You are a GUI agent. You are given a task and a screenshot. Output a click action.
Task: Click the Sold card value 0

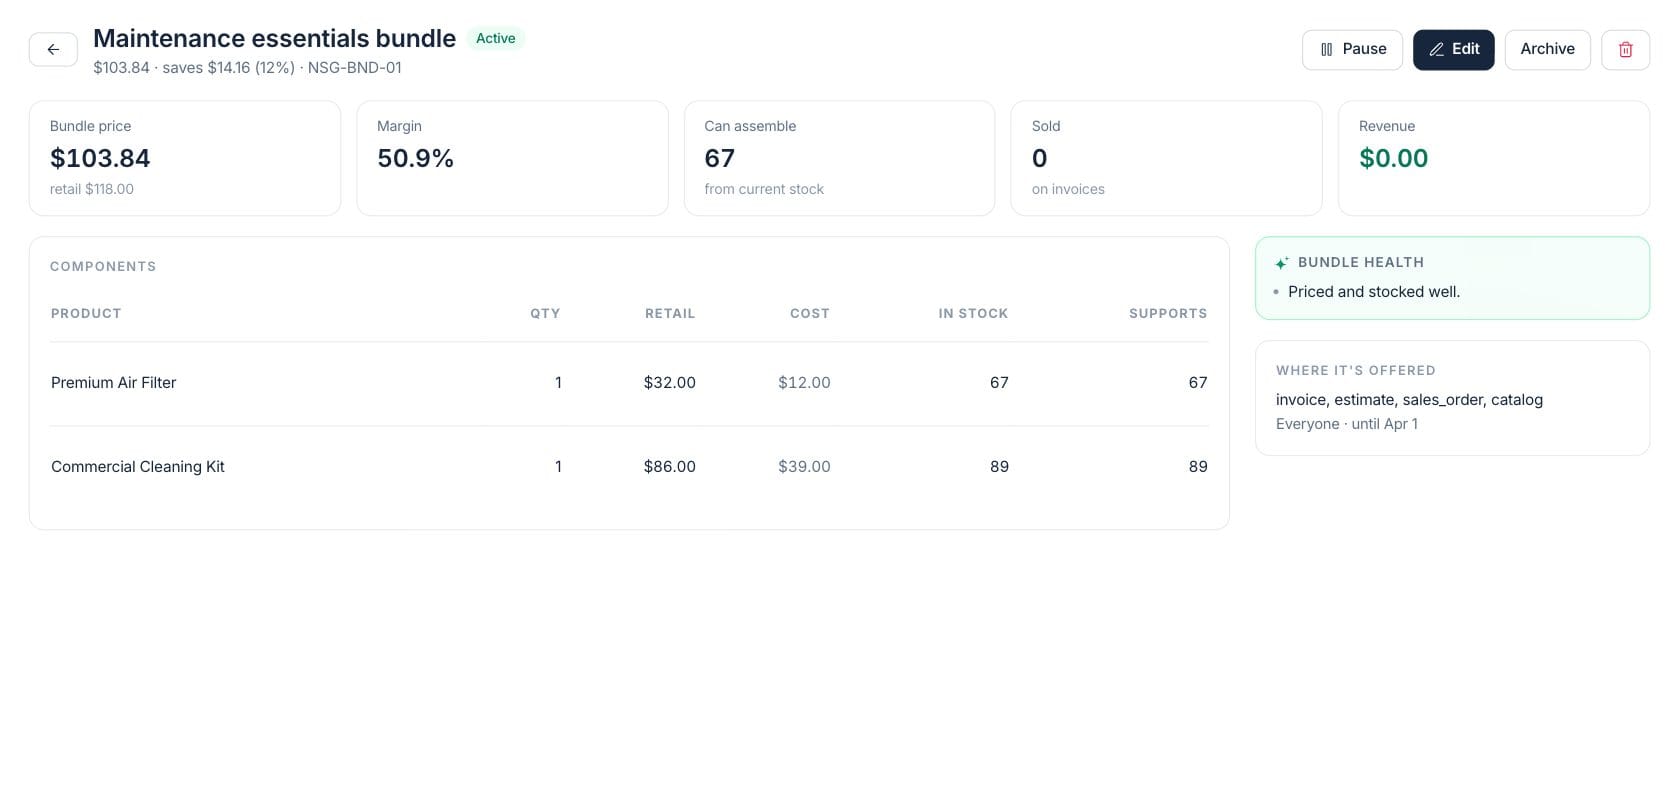pos(1040,158)
